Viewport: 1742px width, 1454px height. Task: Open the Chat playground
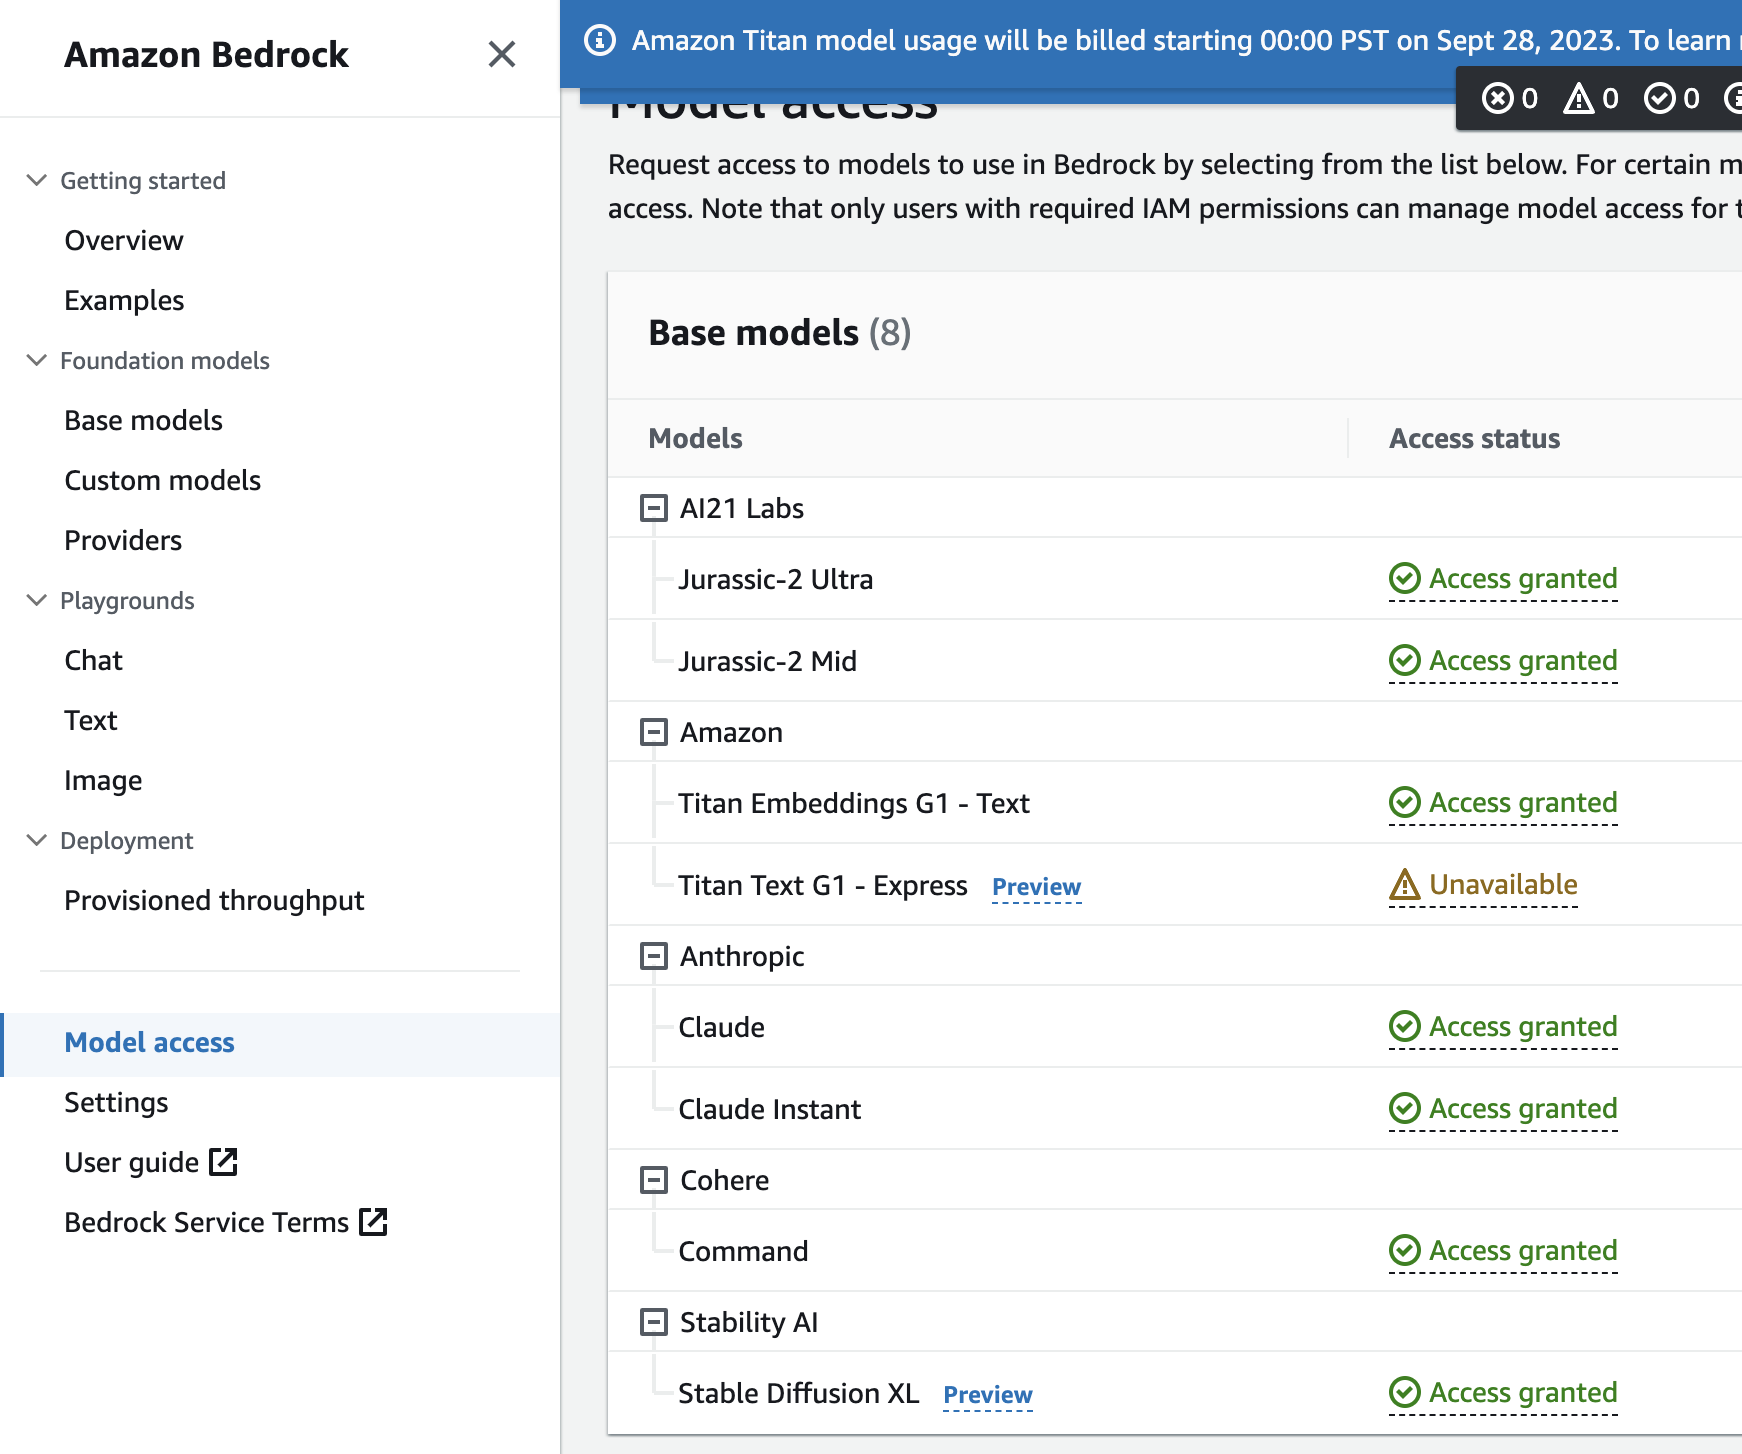tap(93, 660)
